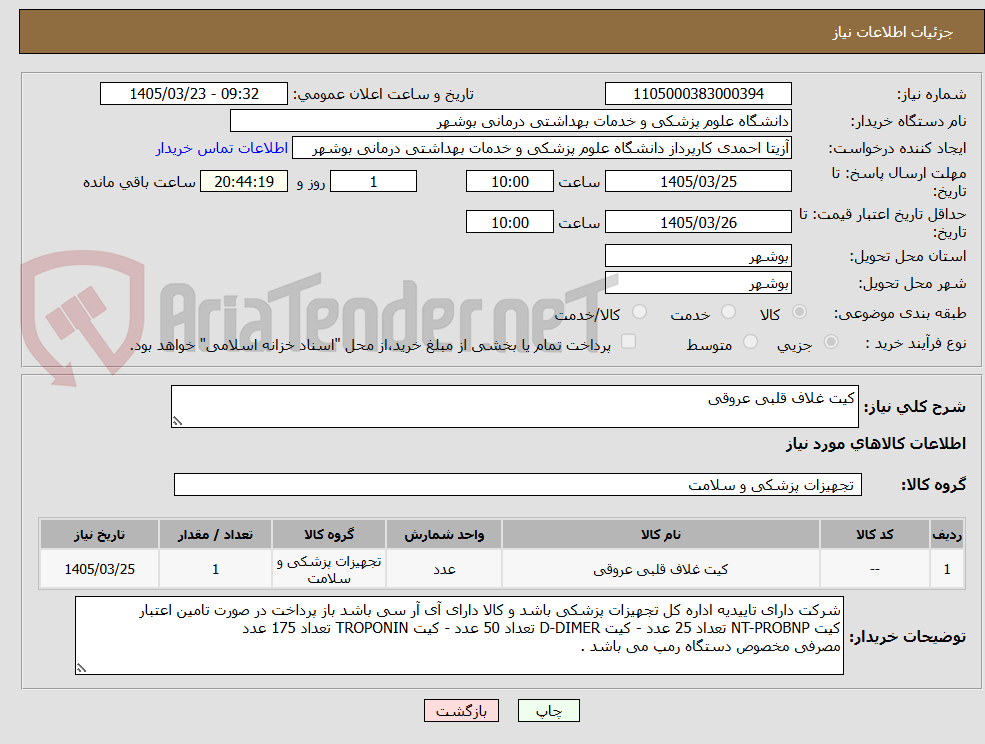
Task: Click the quantity cell 1 in the table
Action: point(215,569)
